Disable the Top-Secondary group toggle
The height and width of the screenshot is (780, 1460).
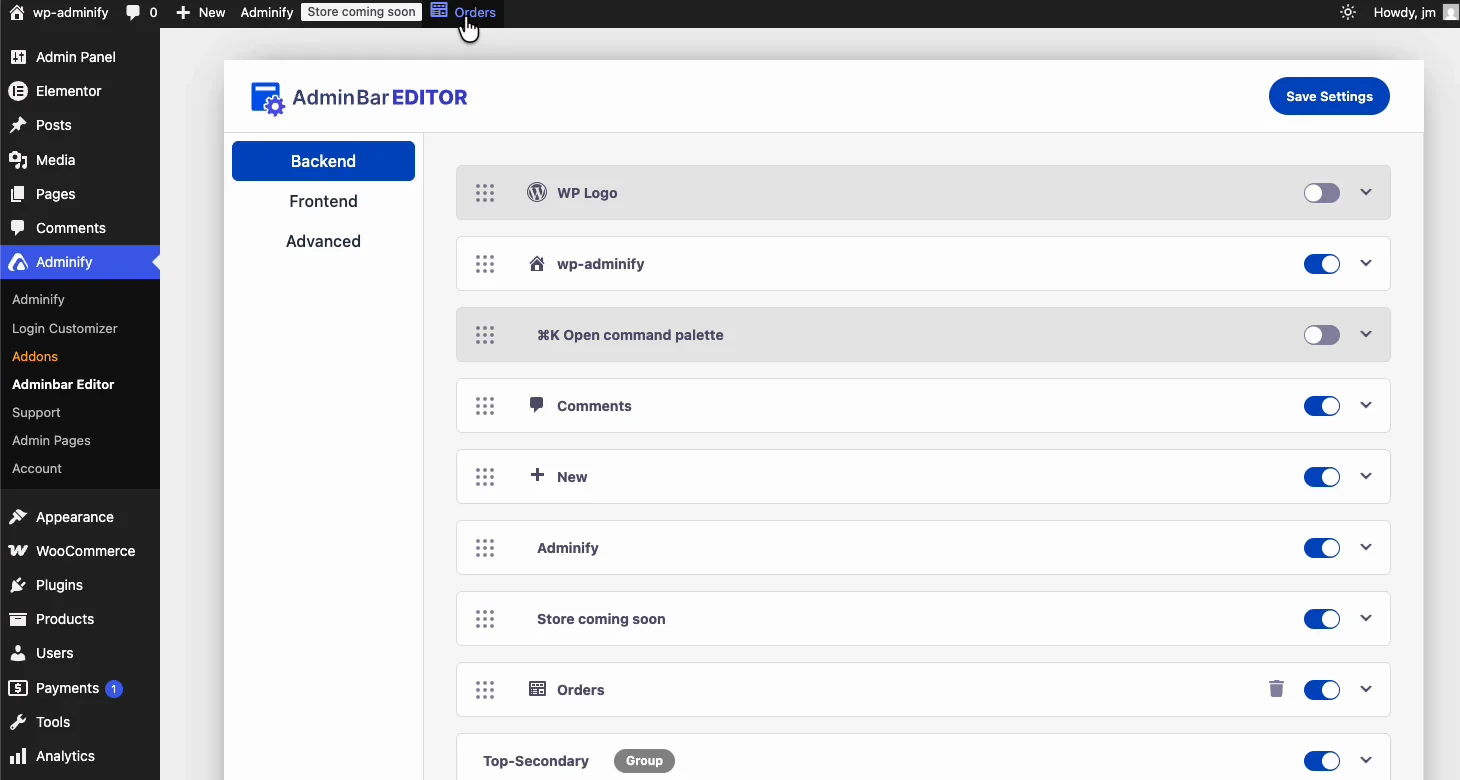1323,761
